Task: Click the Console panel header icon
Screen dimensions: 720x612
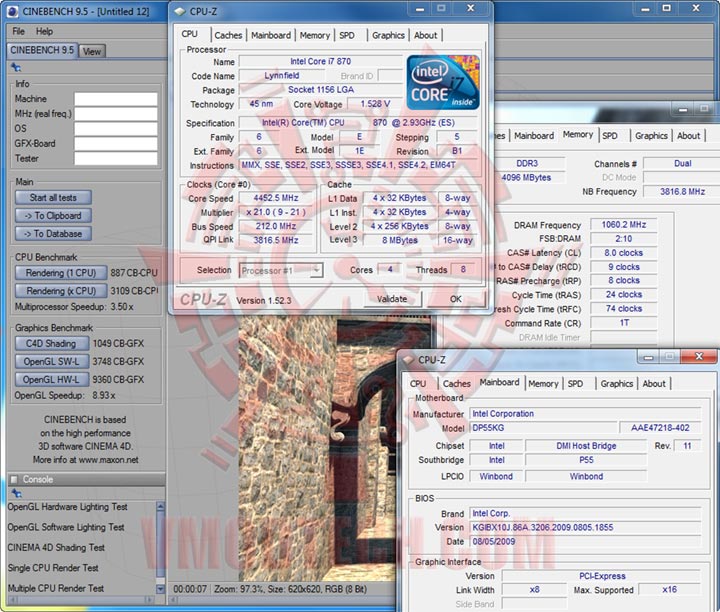Action: 14,479
